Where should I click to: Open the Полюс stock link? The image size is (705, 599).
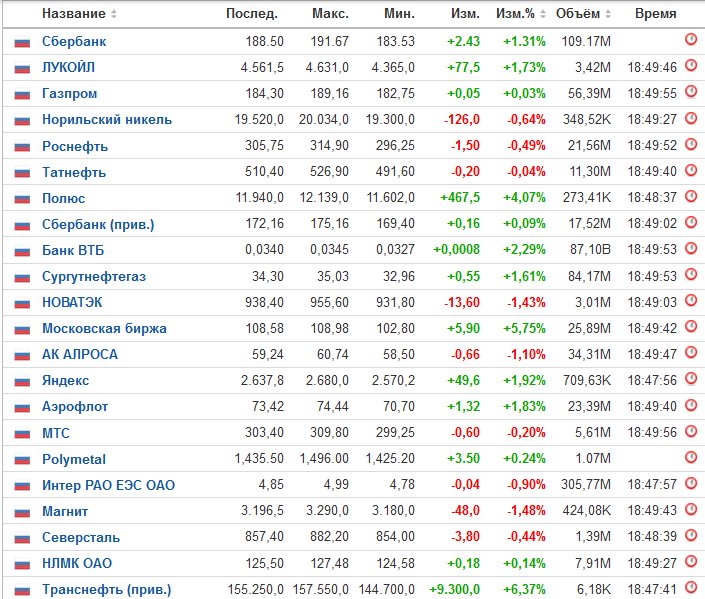coord(63,198)
